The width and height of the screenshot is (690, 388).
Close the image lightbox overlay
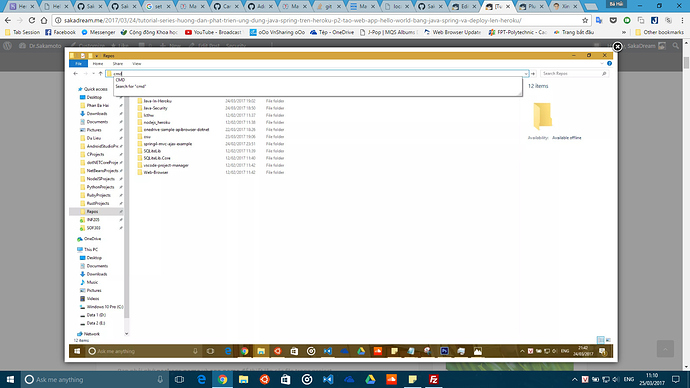click(x=617, y=46)
